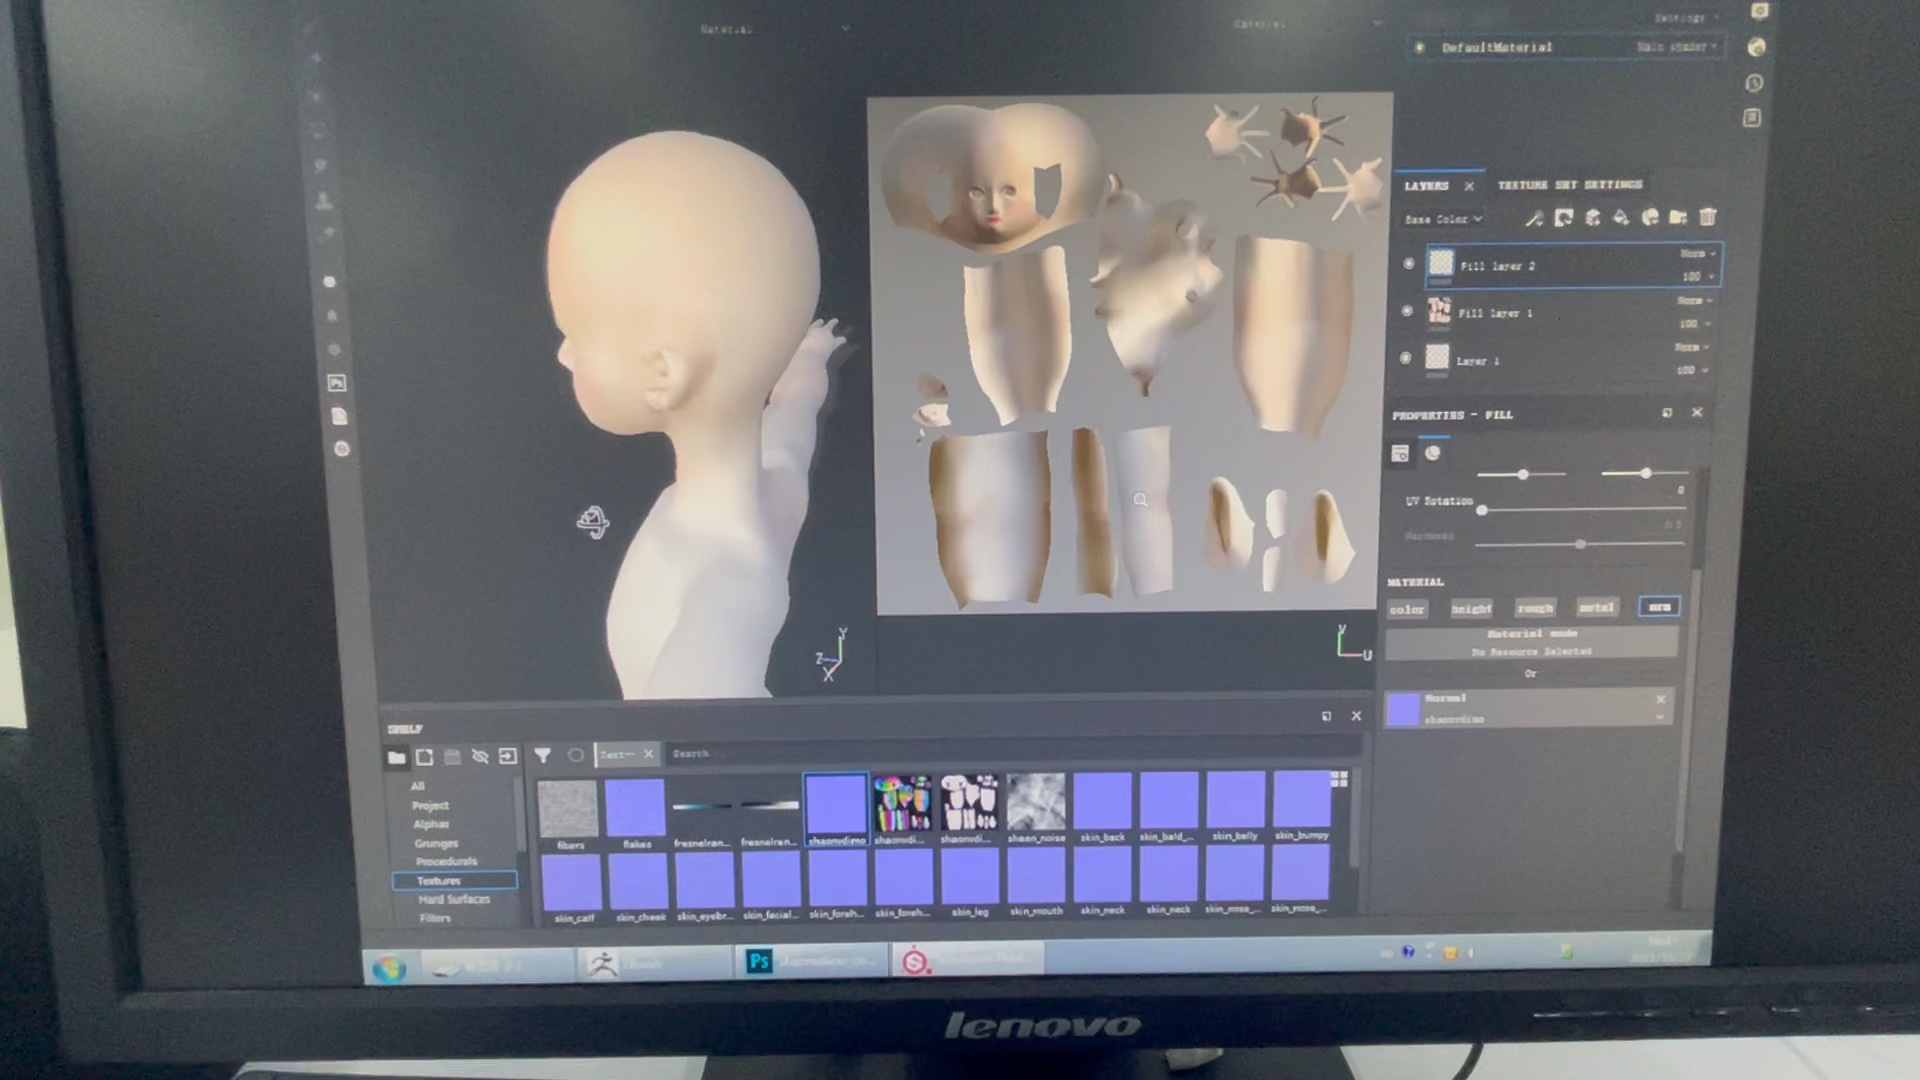Expand the Normal texture slot chevron

point(1660,717)
